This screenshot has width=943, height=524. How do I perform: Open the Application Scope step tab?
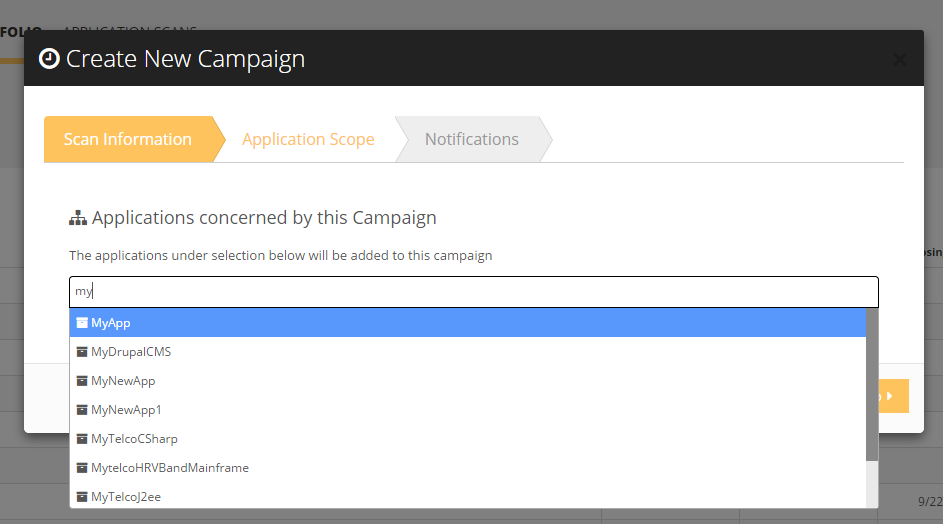tap(308, 139)
